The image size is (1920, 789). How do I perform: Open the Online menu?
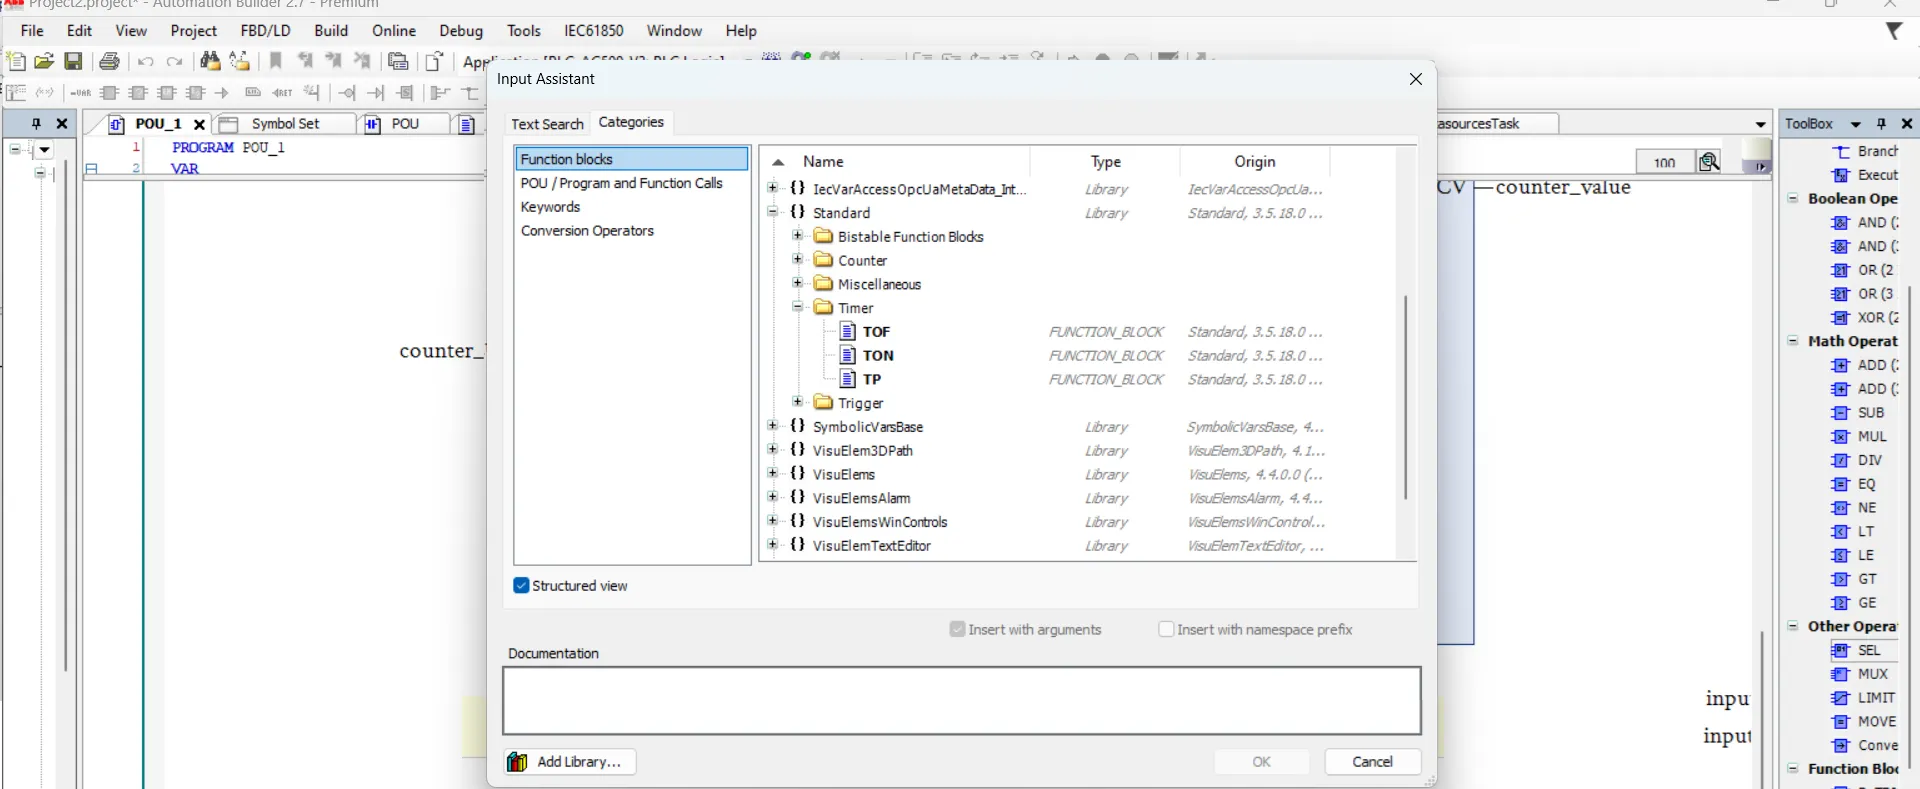(394, 31)
